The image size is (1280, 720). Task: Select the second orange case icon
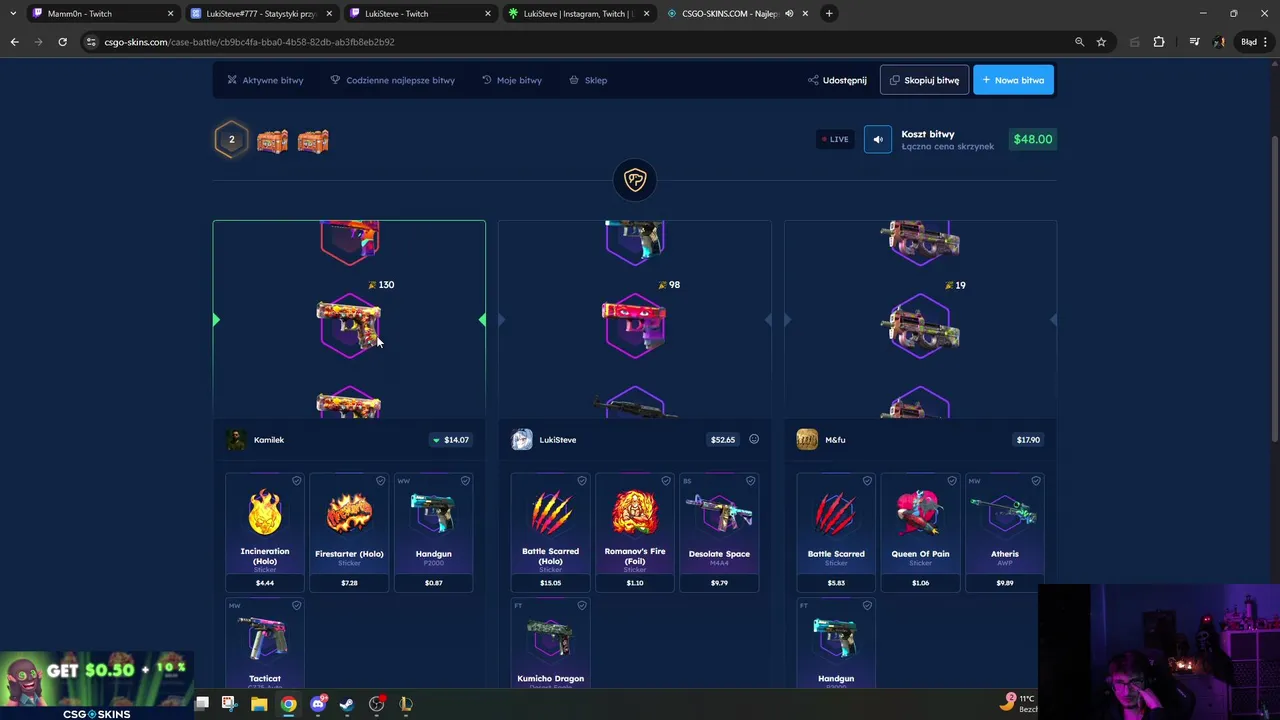coord(313,141)
